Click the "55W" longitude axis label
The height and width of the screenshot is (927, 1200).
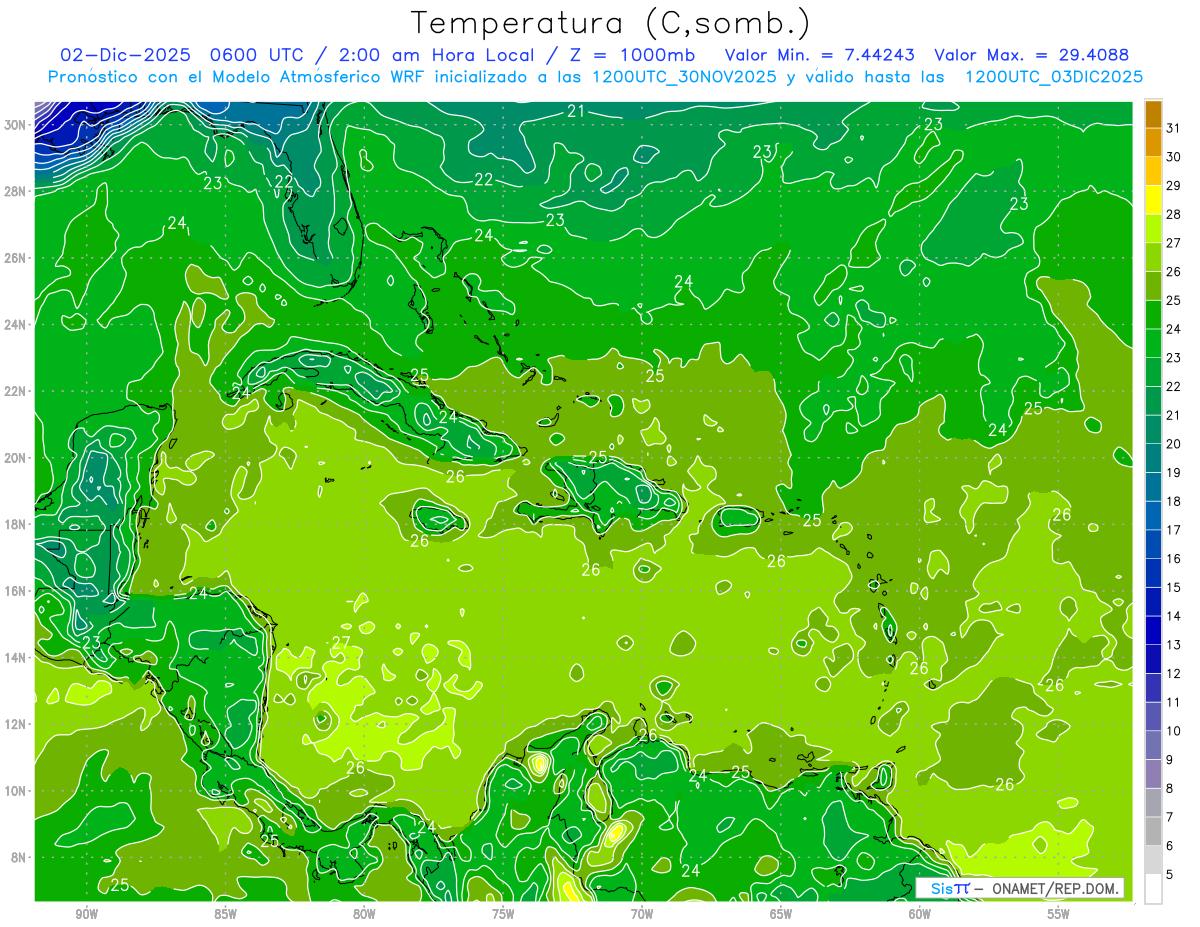(x=1059, y=914)
